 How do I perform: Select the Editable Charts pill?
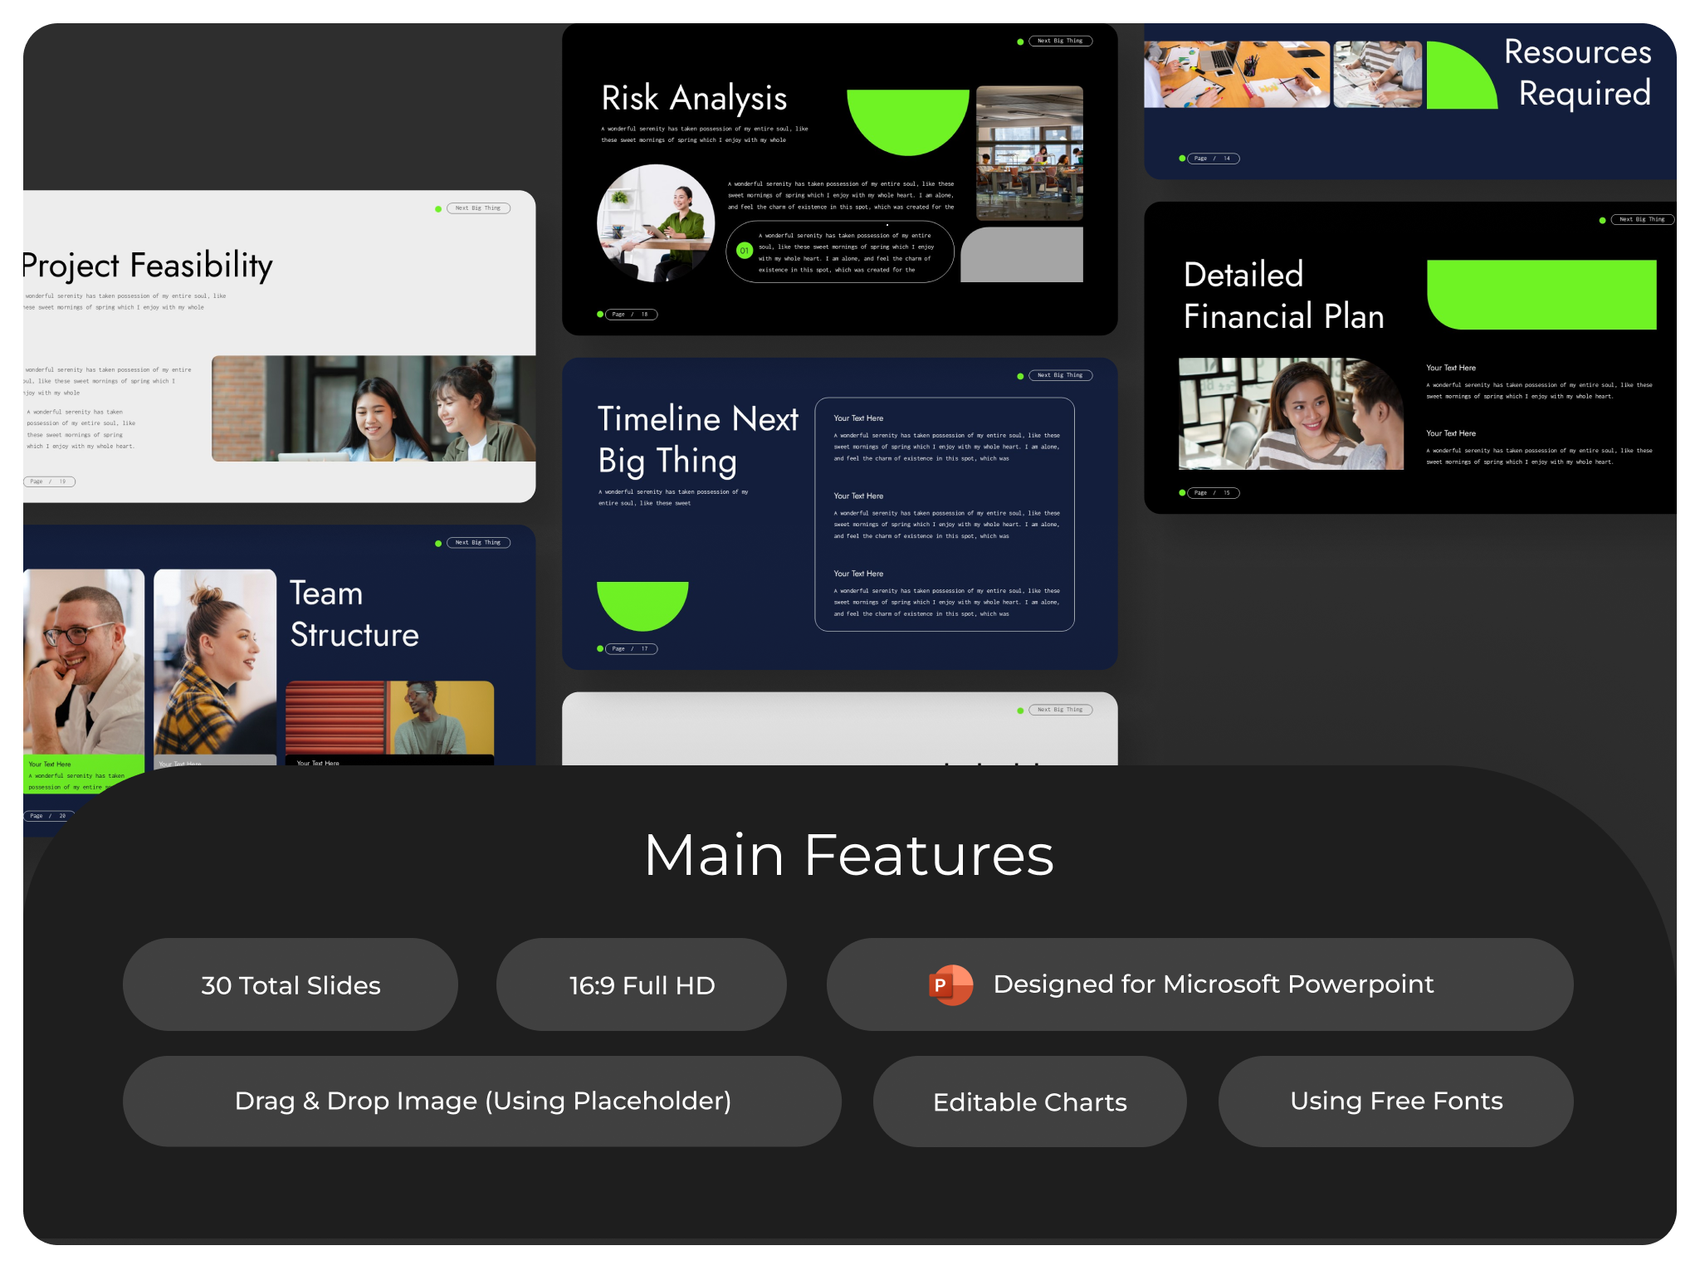tap(1029, 1101)
